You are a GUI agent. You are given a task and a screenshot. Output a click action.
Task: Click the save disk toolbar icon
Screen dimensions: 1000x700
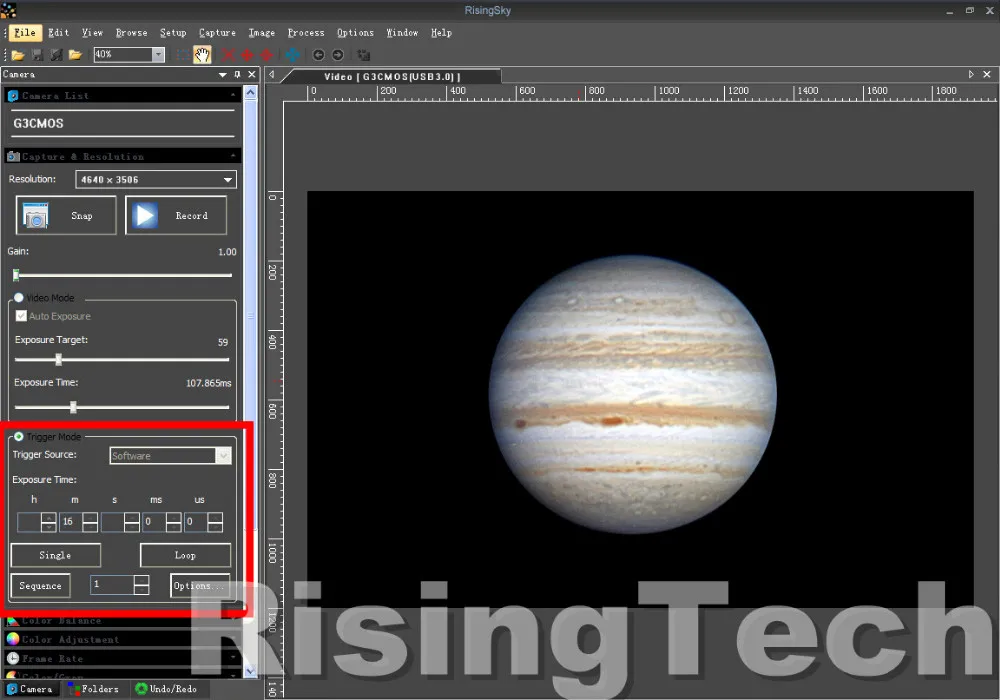37,55
